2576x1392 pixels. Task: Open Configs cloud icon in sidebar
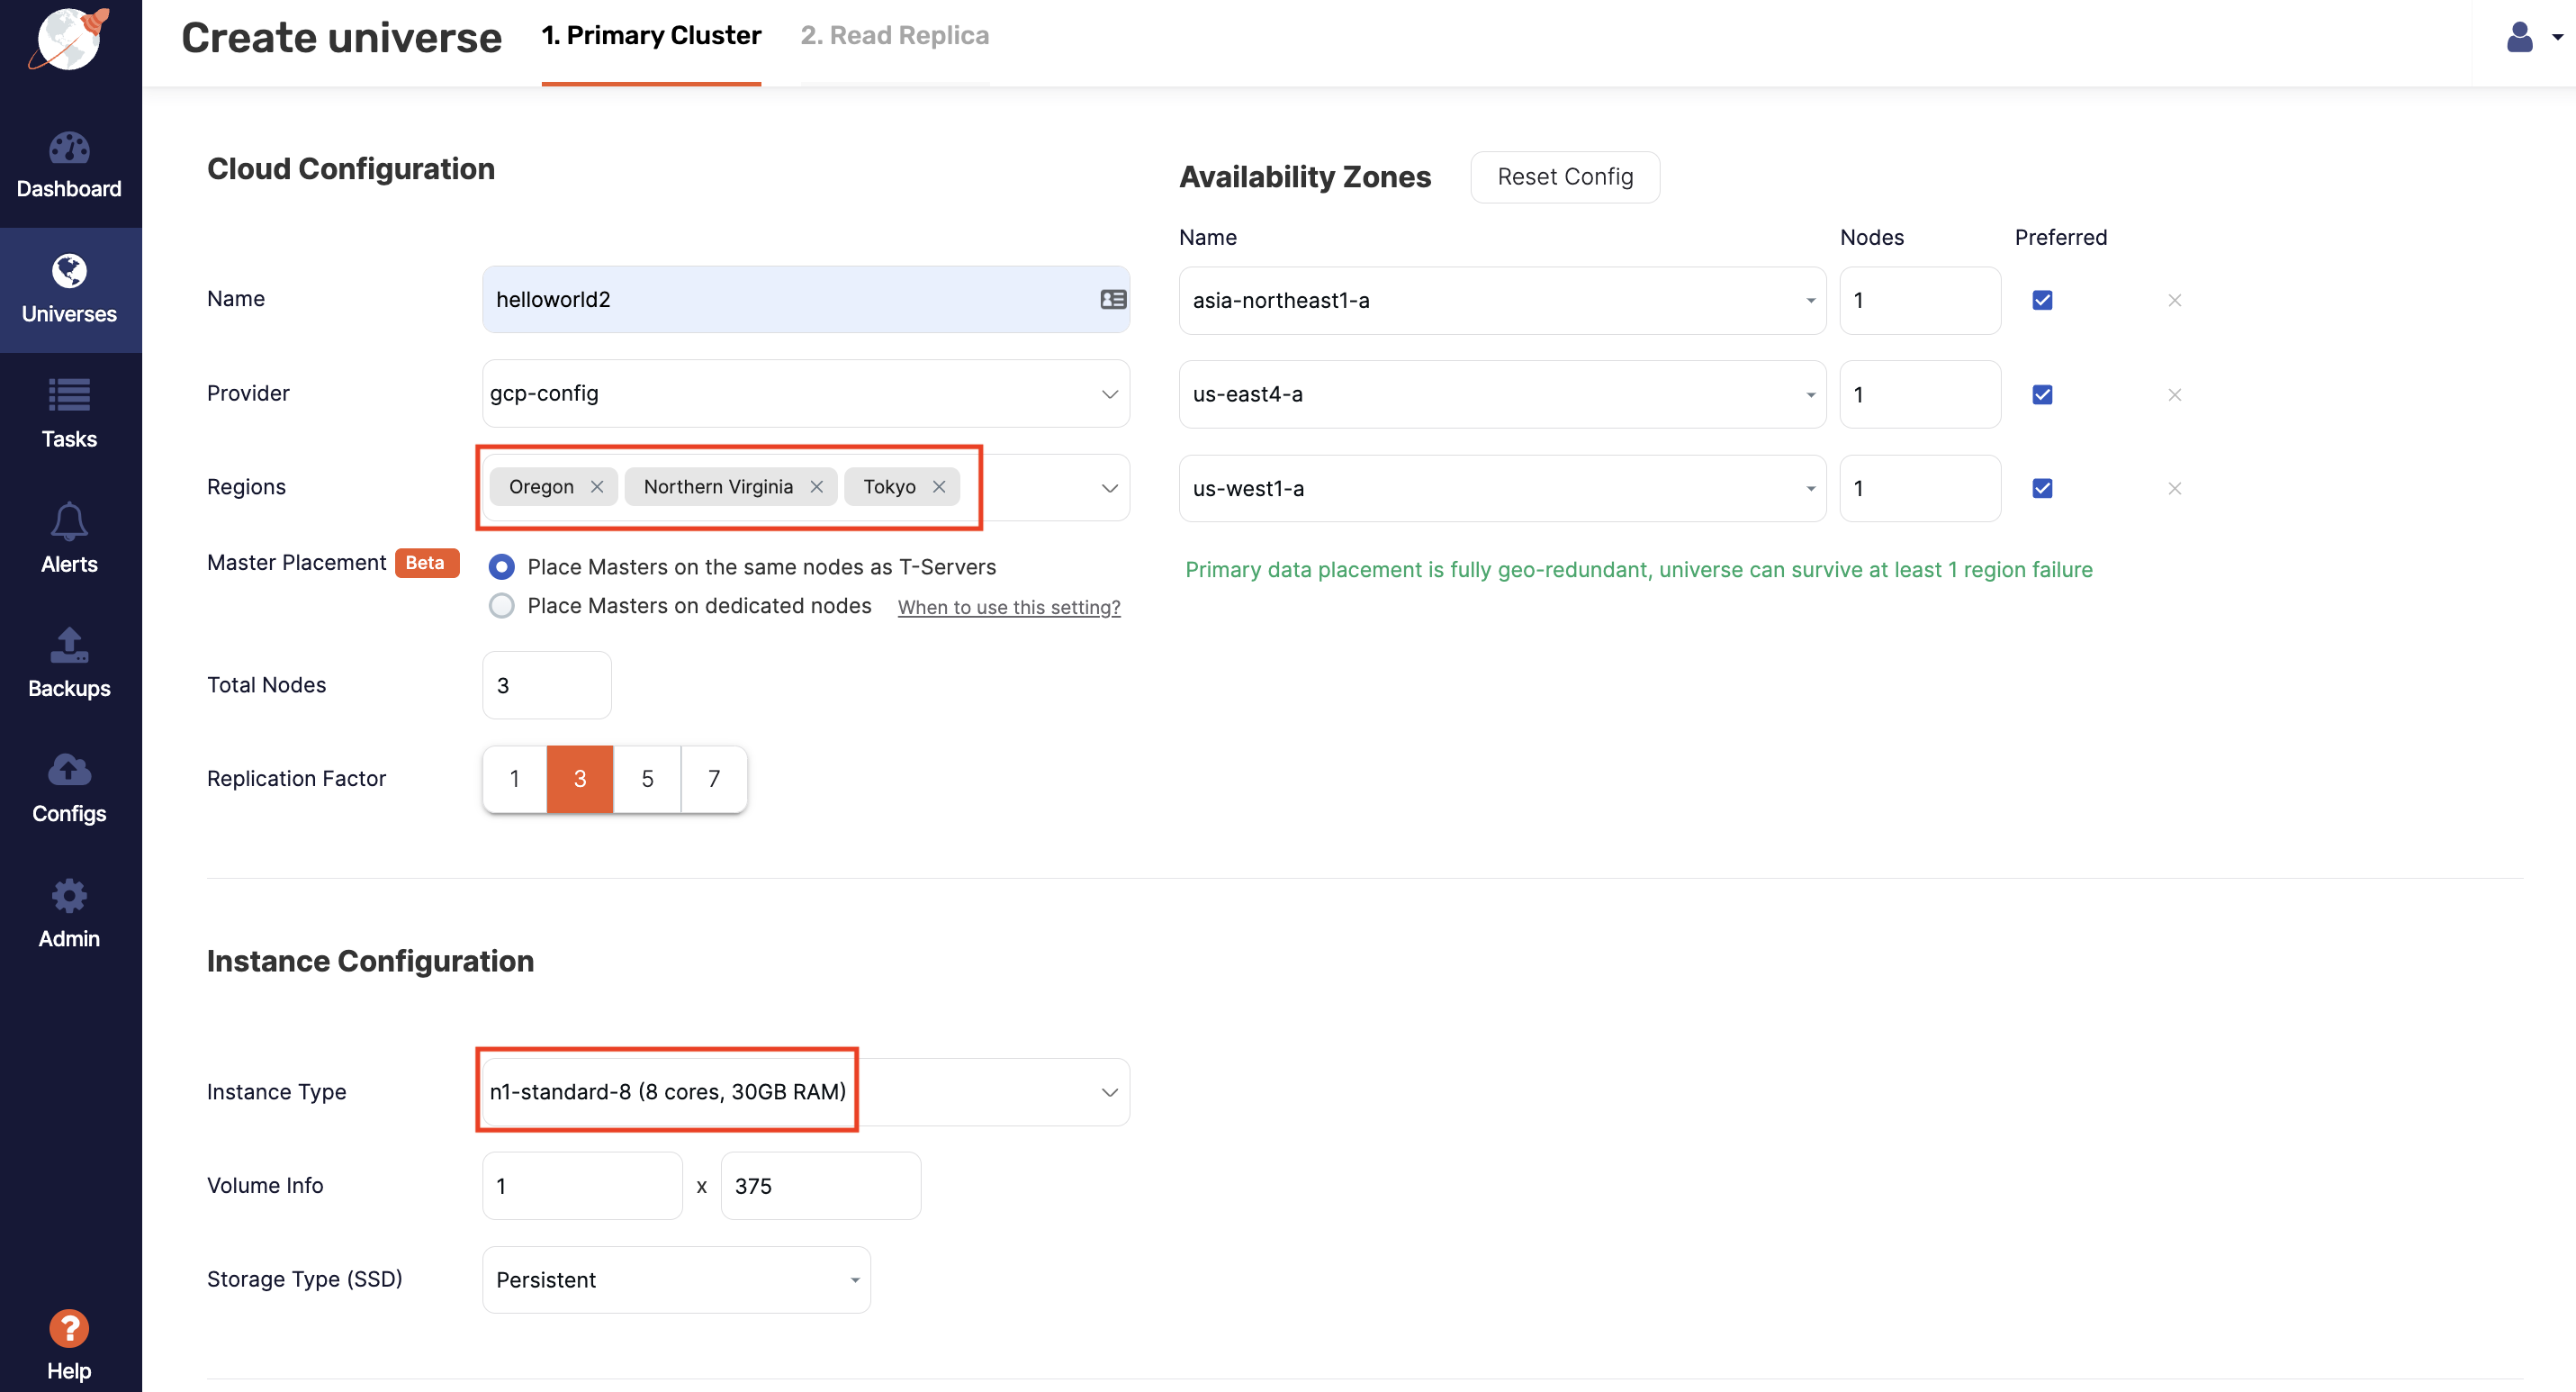[69, 787]
